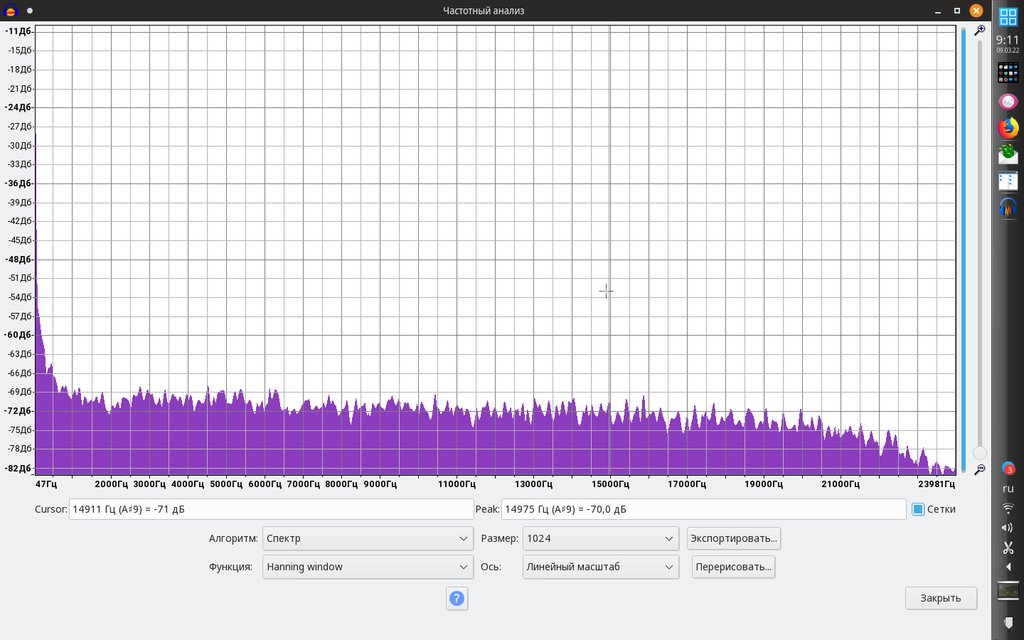Click the zoom-in magnifier above the slider
The width and height of the screenshot is (1024, 640).
pos(979,30)
